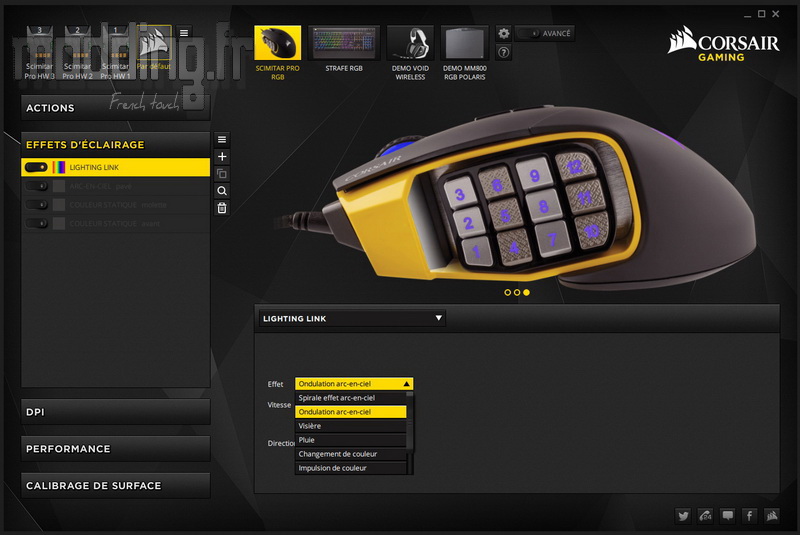Screen dimensions: 800x535
Task: Choose Ondulation arc-en-ciel in the list
Action: pyautogui.click(x=351, y=412)
